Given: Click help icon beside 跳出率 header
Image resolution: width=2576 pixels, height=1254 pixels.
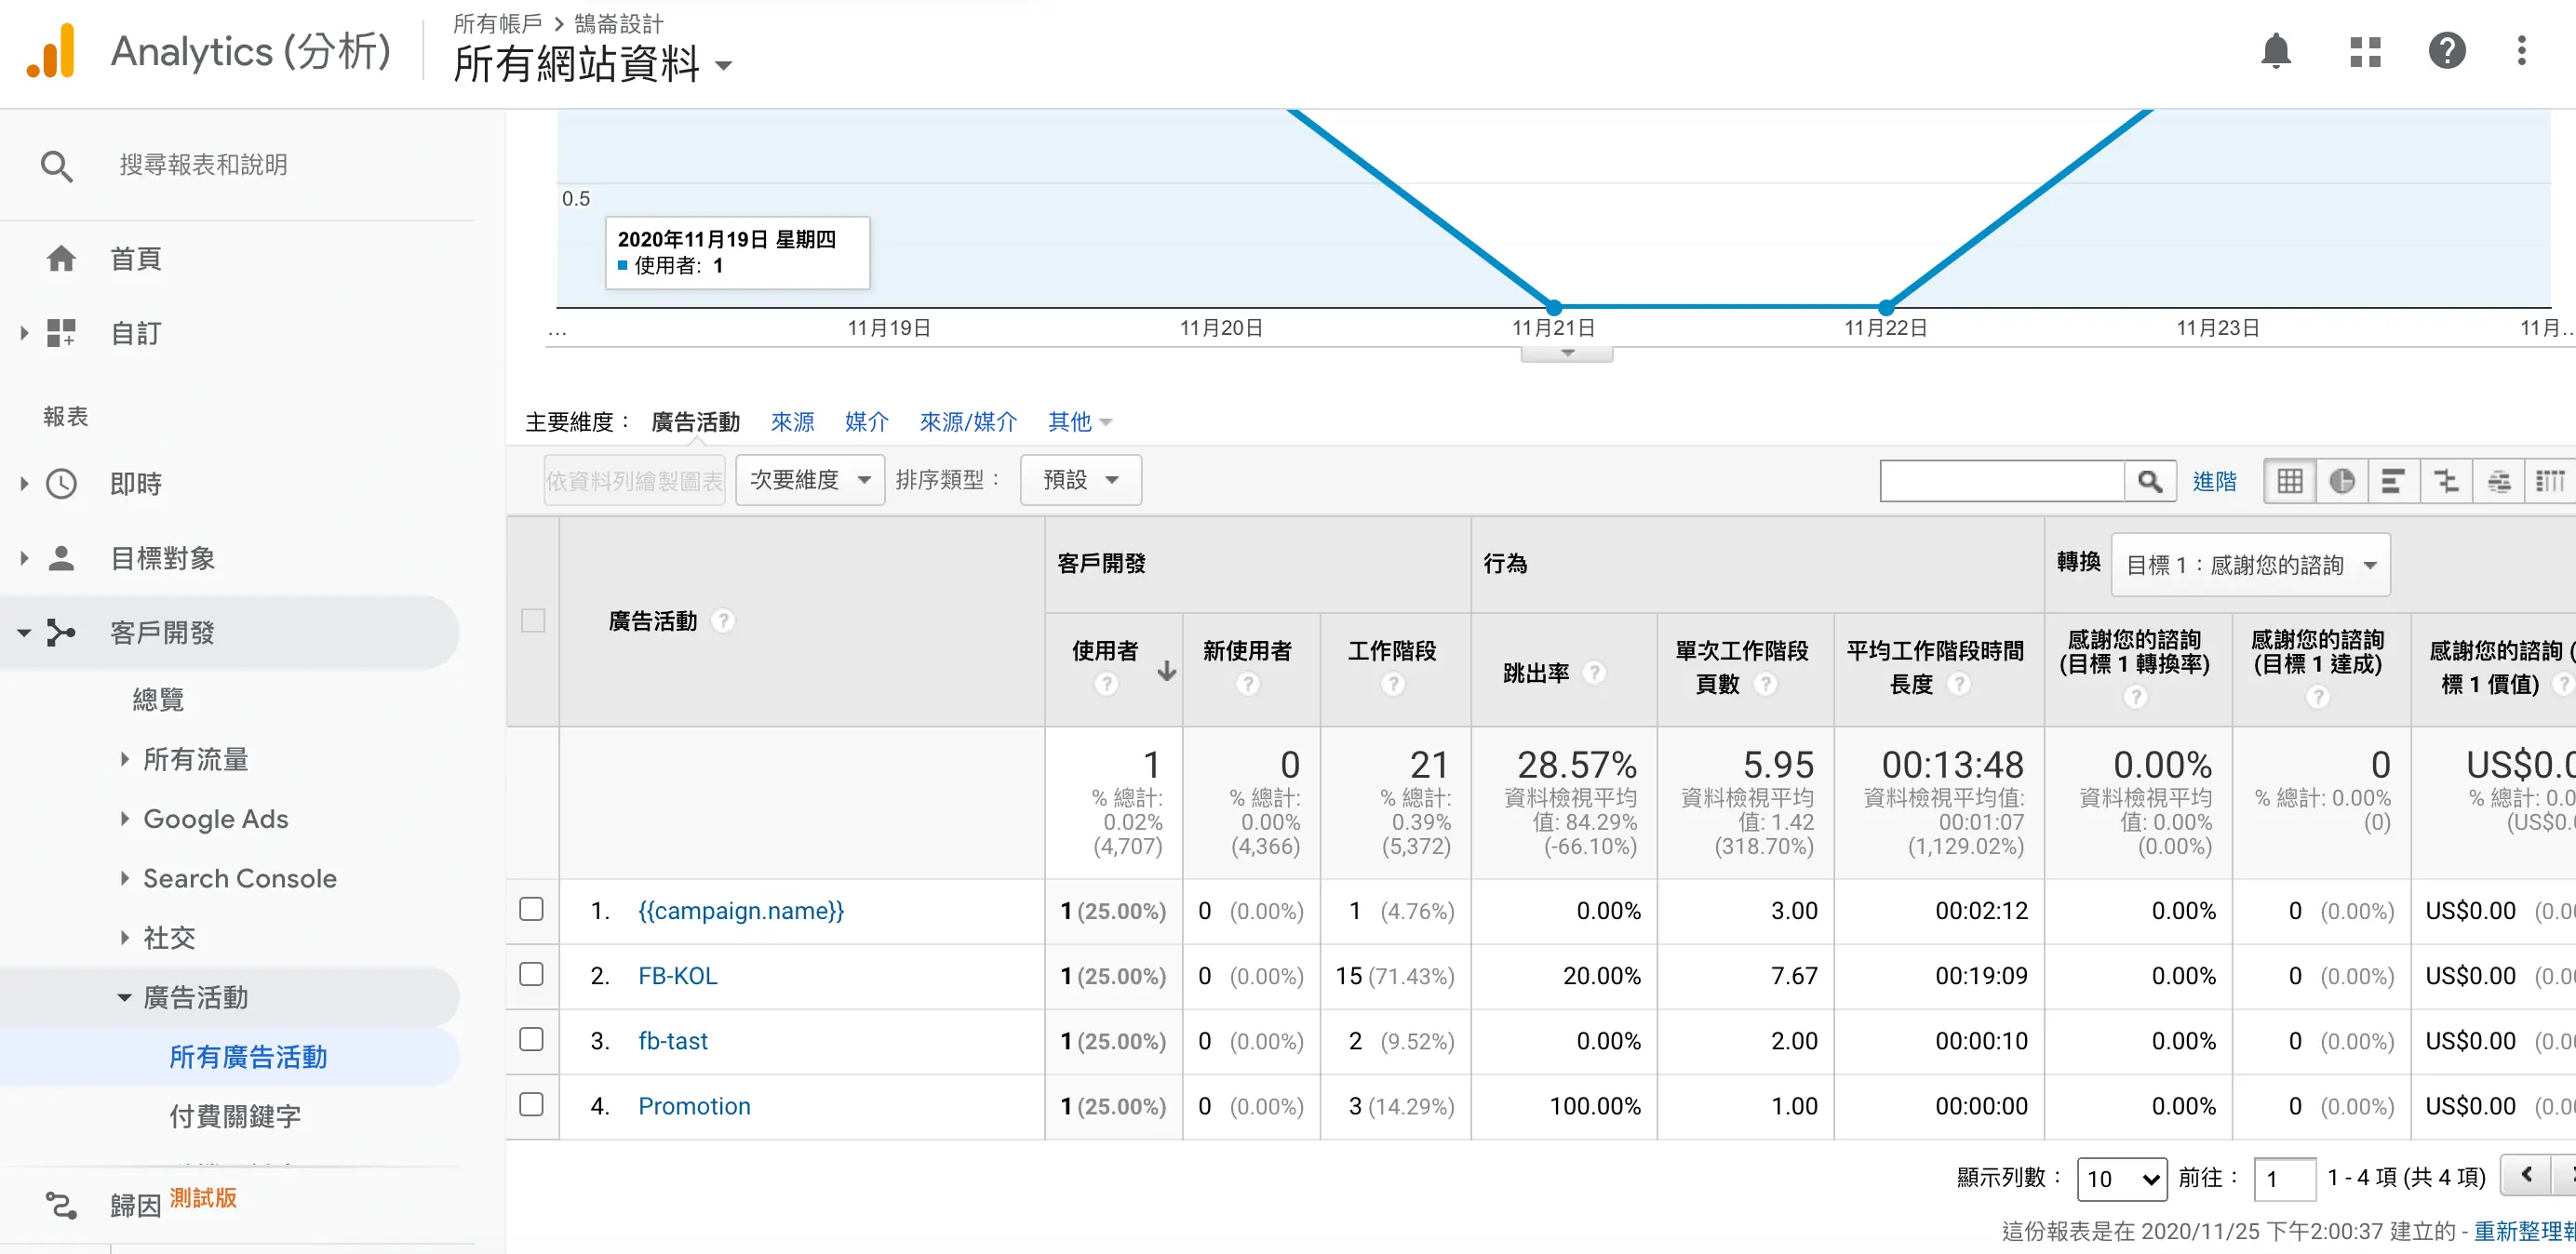Looking at the screenshot, I should click(x=1594, y=673).
